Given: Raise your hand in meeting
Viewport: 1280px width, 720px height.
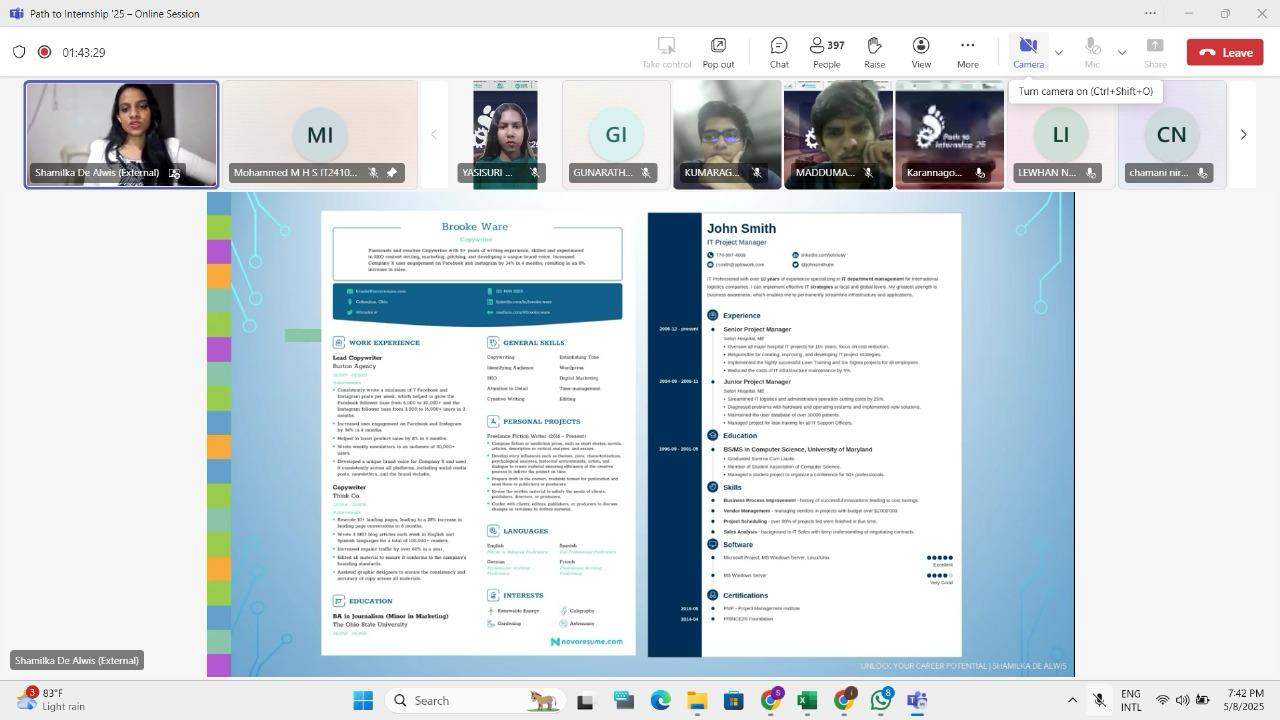Looking at the screenshot, I should [874, 52].
